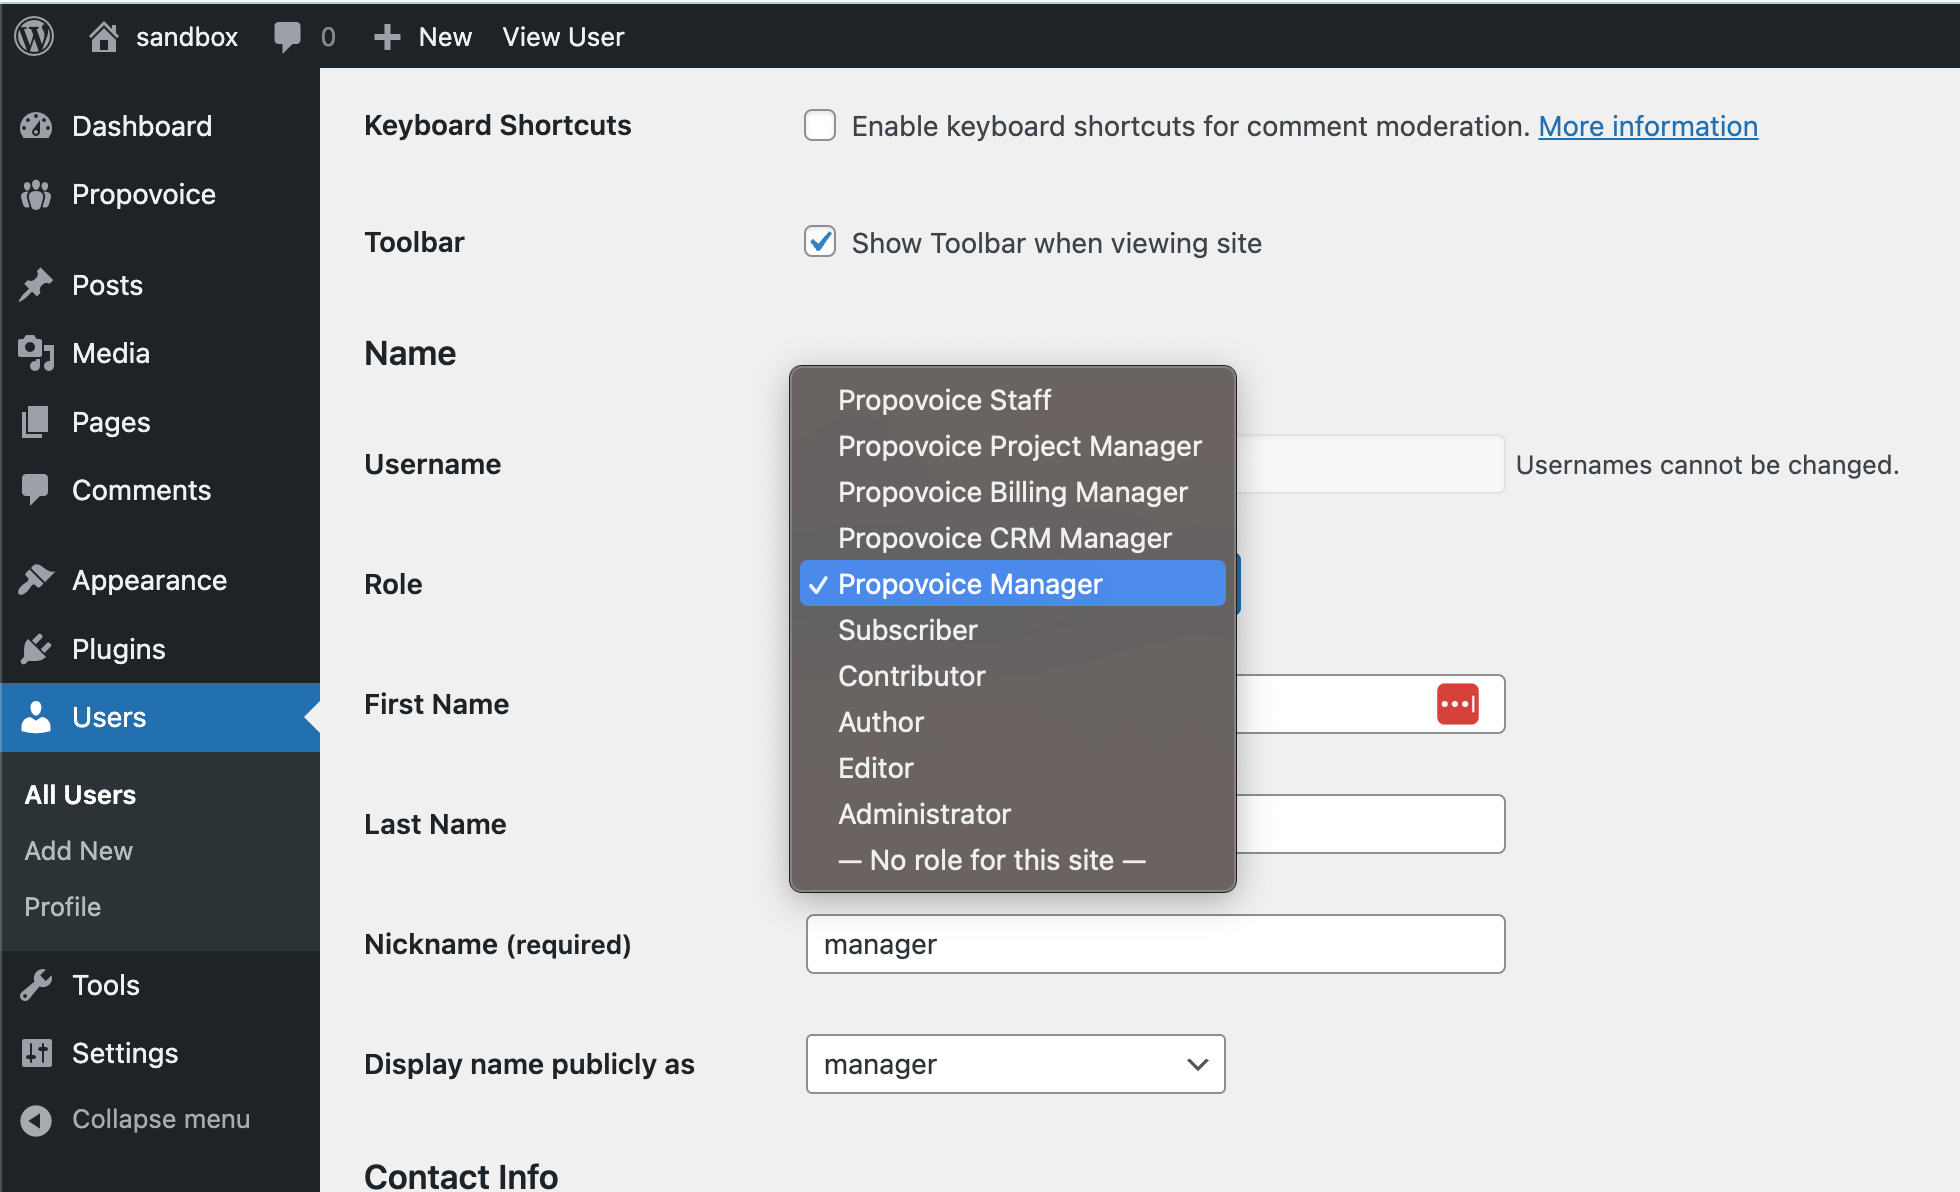Select Administrator from role dropdown

[925, 814]
